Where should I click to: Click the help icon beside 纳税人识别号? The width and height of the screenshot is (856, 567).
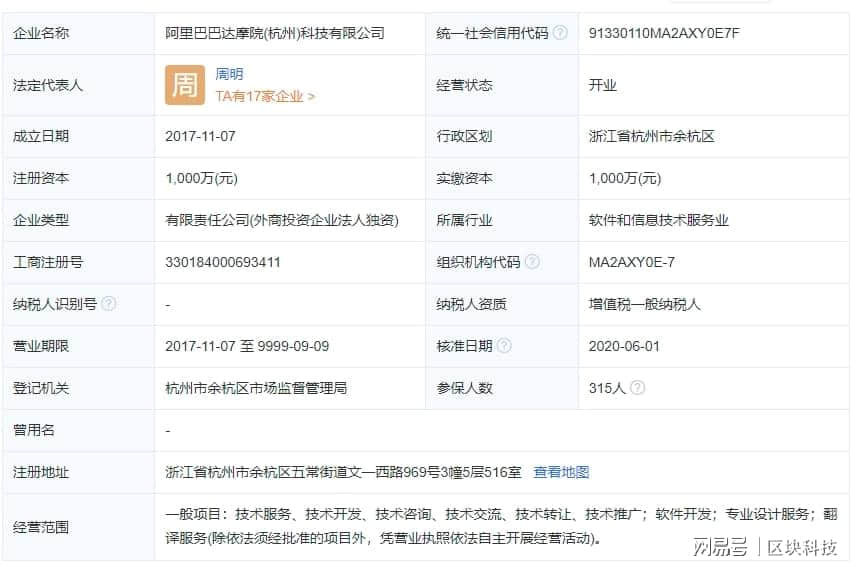pyautogui.click(x=109, y=303)
